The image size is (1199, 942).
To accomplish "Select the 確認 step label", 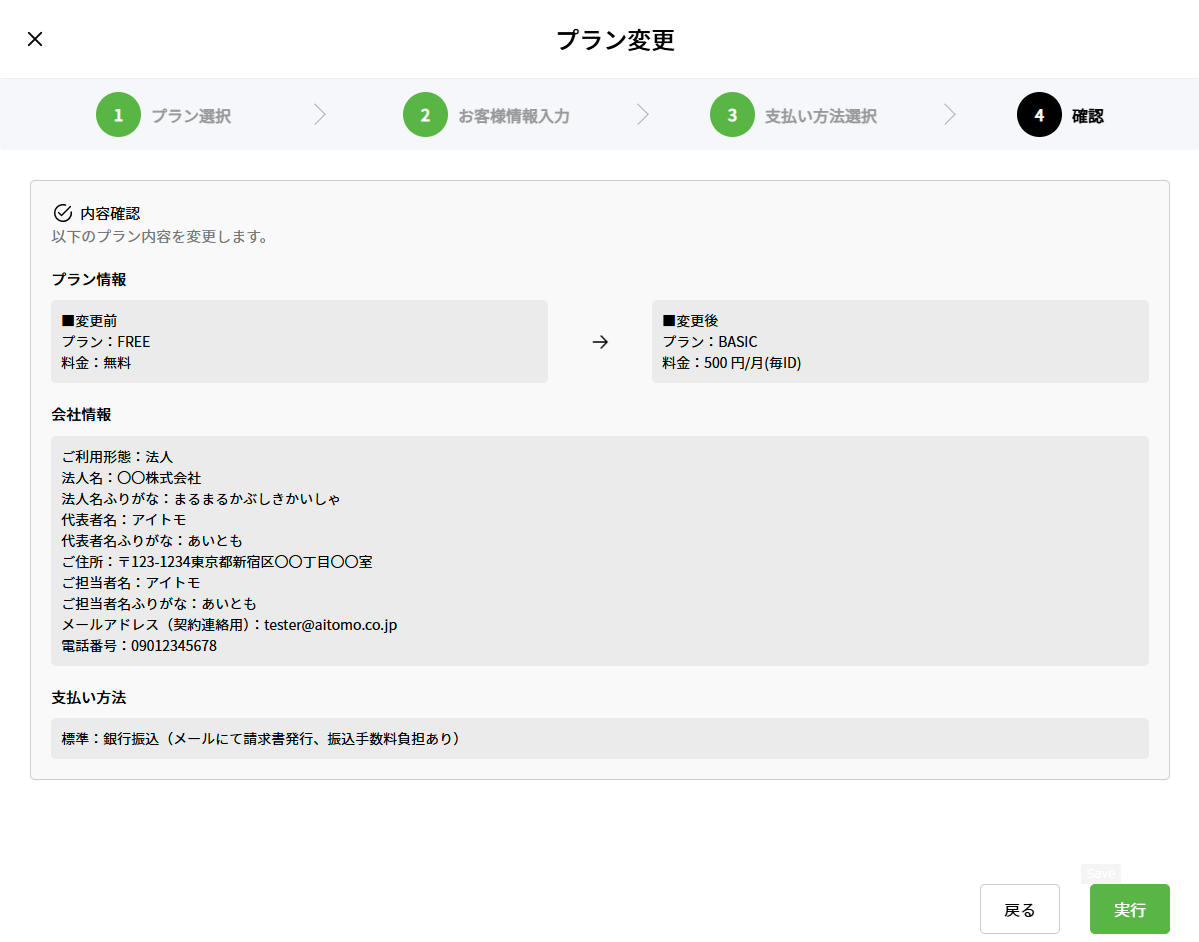I will (1088, 116).
